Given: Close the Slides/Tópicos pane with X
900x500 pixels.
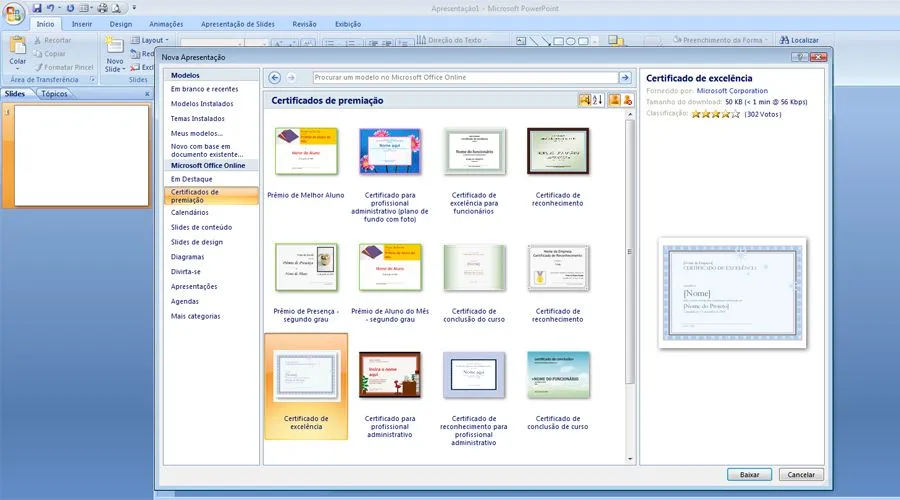Looking at the screenshot, I should pyautogui.click(x=147, y=94).
